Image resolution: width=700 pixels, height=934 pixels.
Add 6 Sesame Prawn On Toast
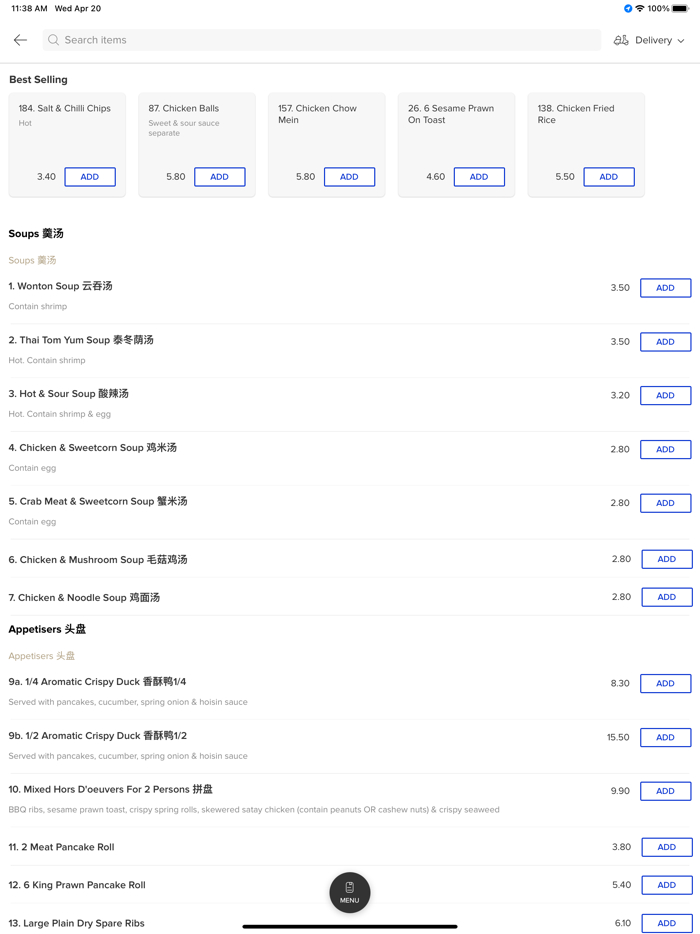pos(479,177)
